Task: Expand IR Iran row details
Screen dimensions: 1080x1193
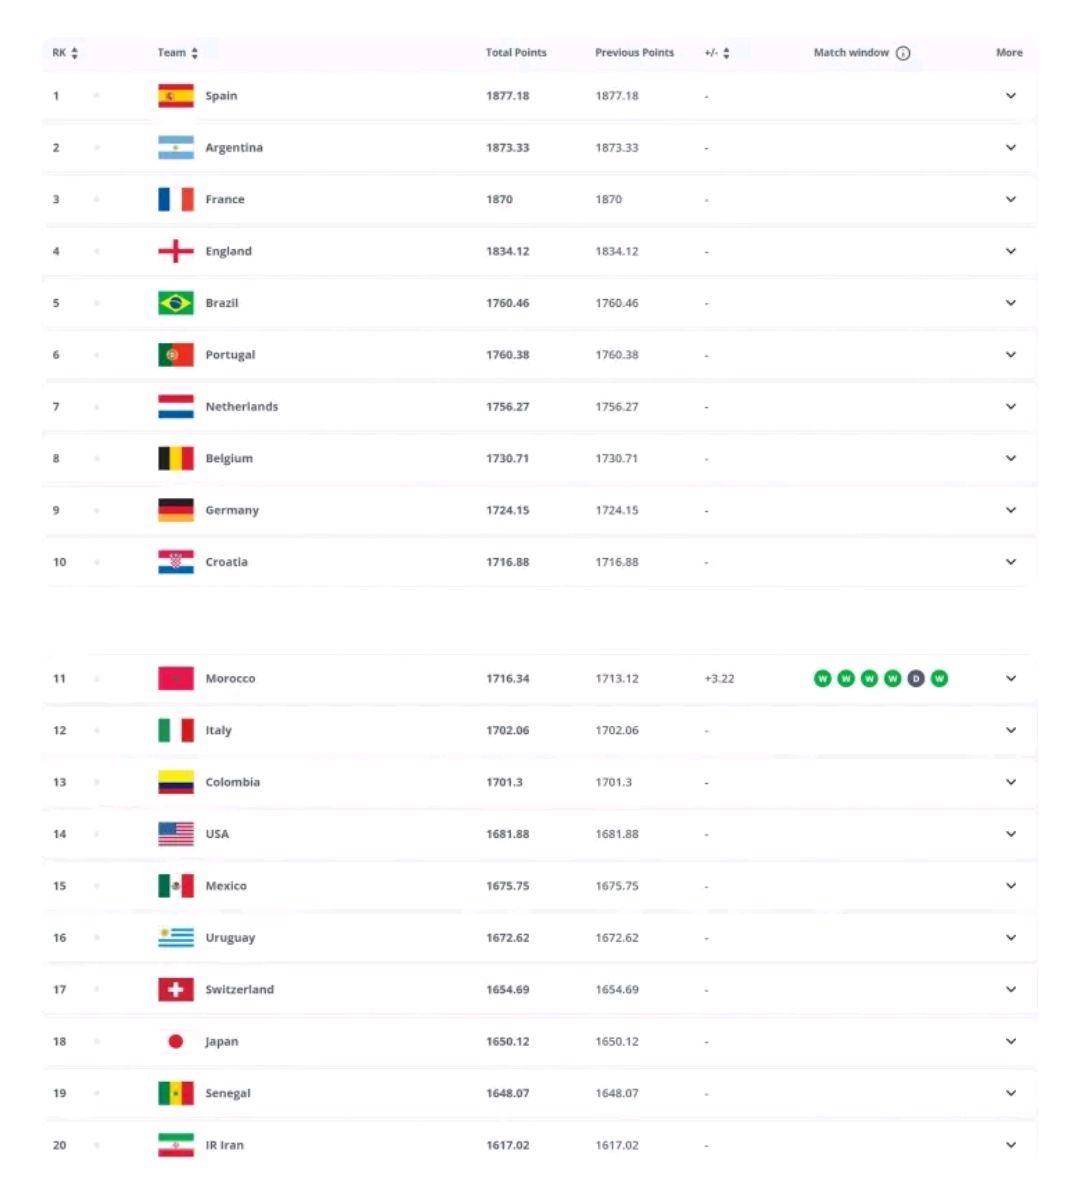Action: pos(1010,1145)
